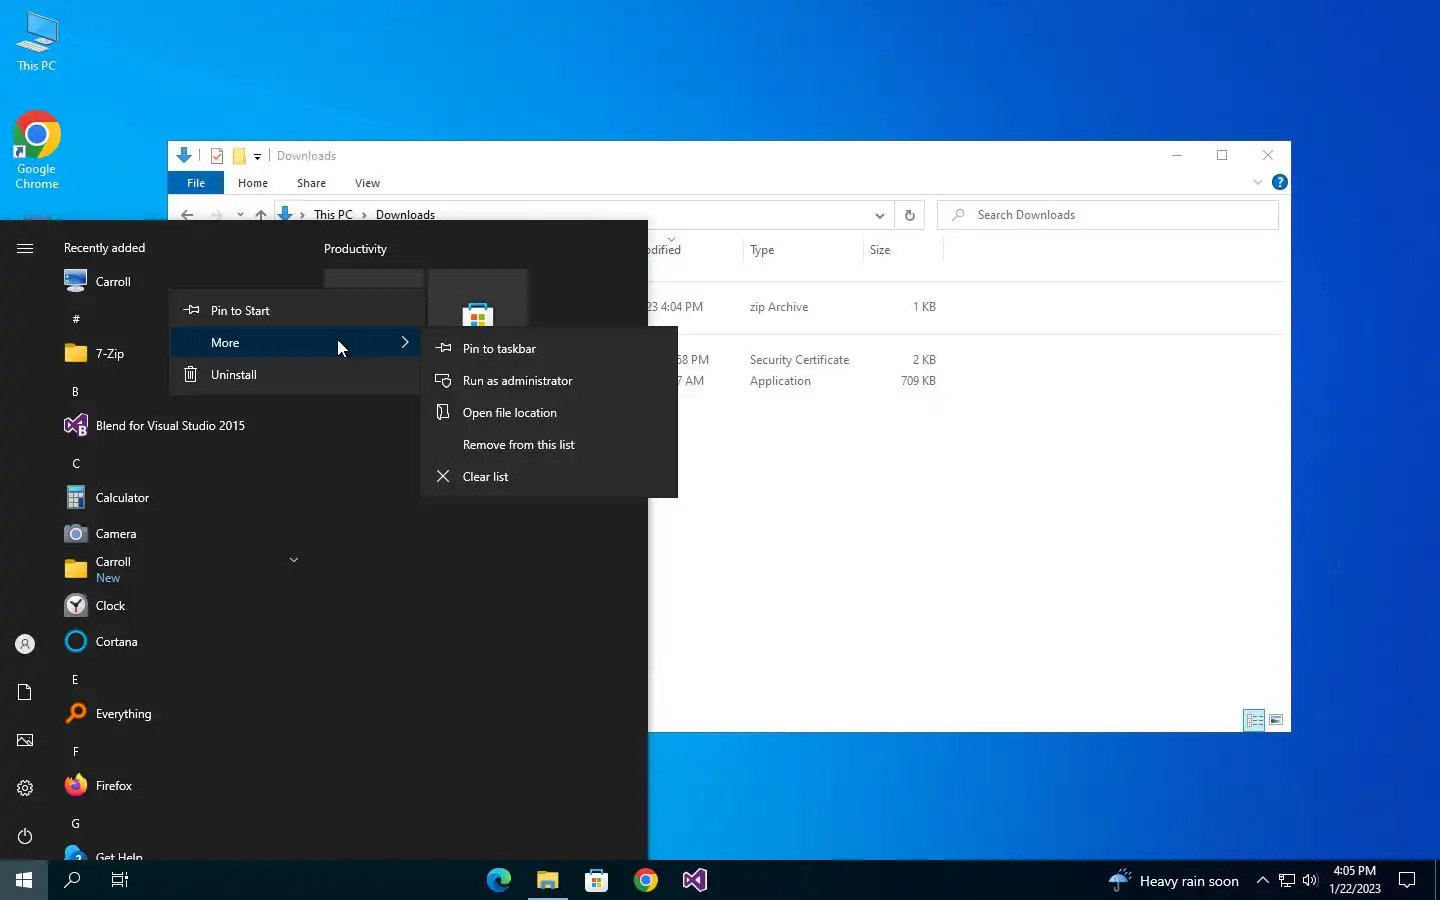Viewport: 1440px width, 900px height.
Task: Open This PC desktop icon
Action: point(37,42)
